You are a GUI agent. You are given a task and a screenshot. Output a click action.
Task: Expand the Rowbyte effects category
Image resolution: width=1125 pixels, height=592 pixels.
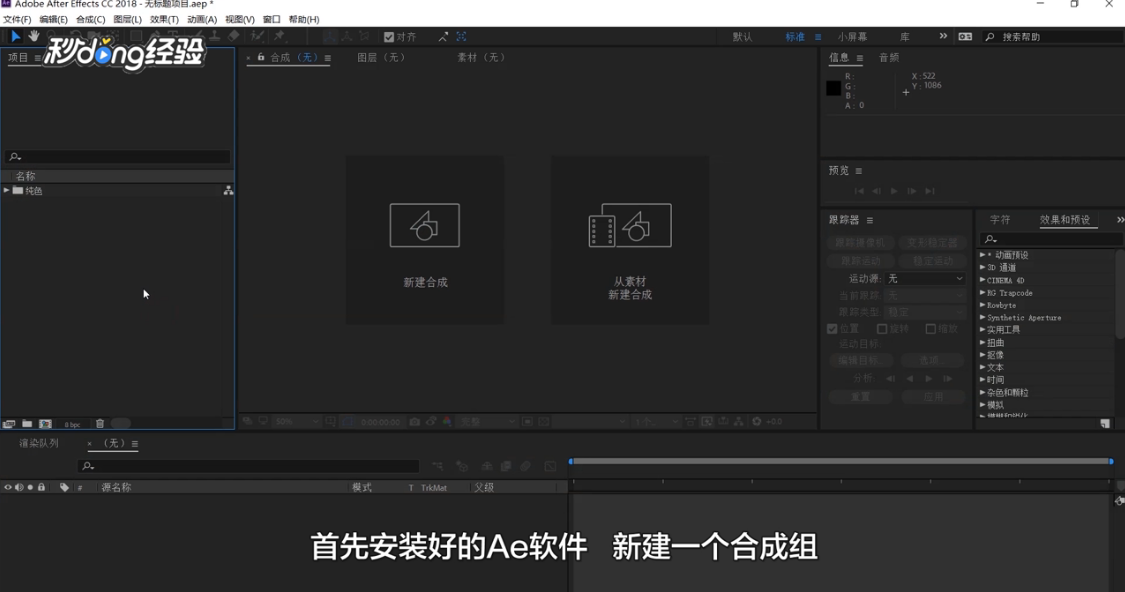click(x=983, y=305)
